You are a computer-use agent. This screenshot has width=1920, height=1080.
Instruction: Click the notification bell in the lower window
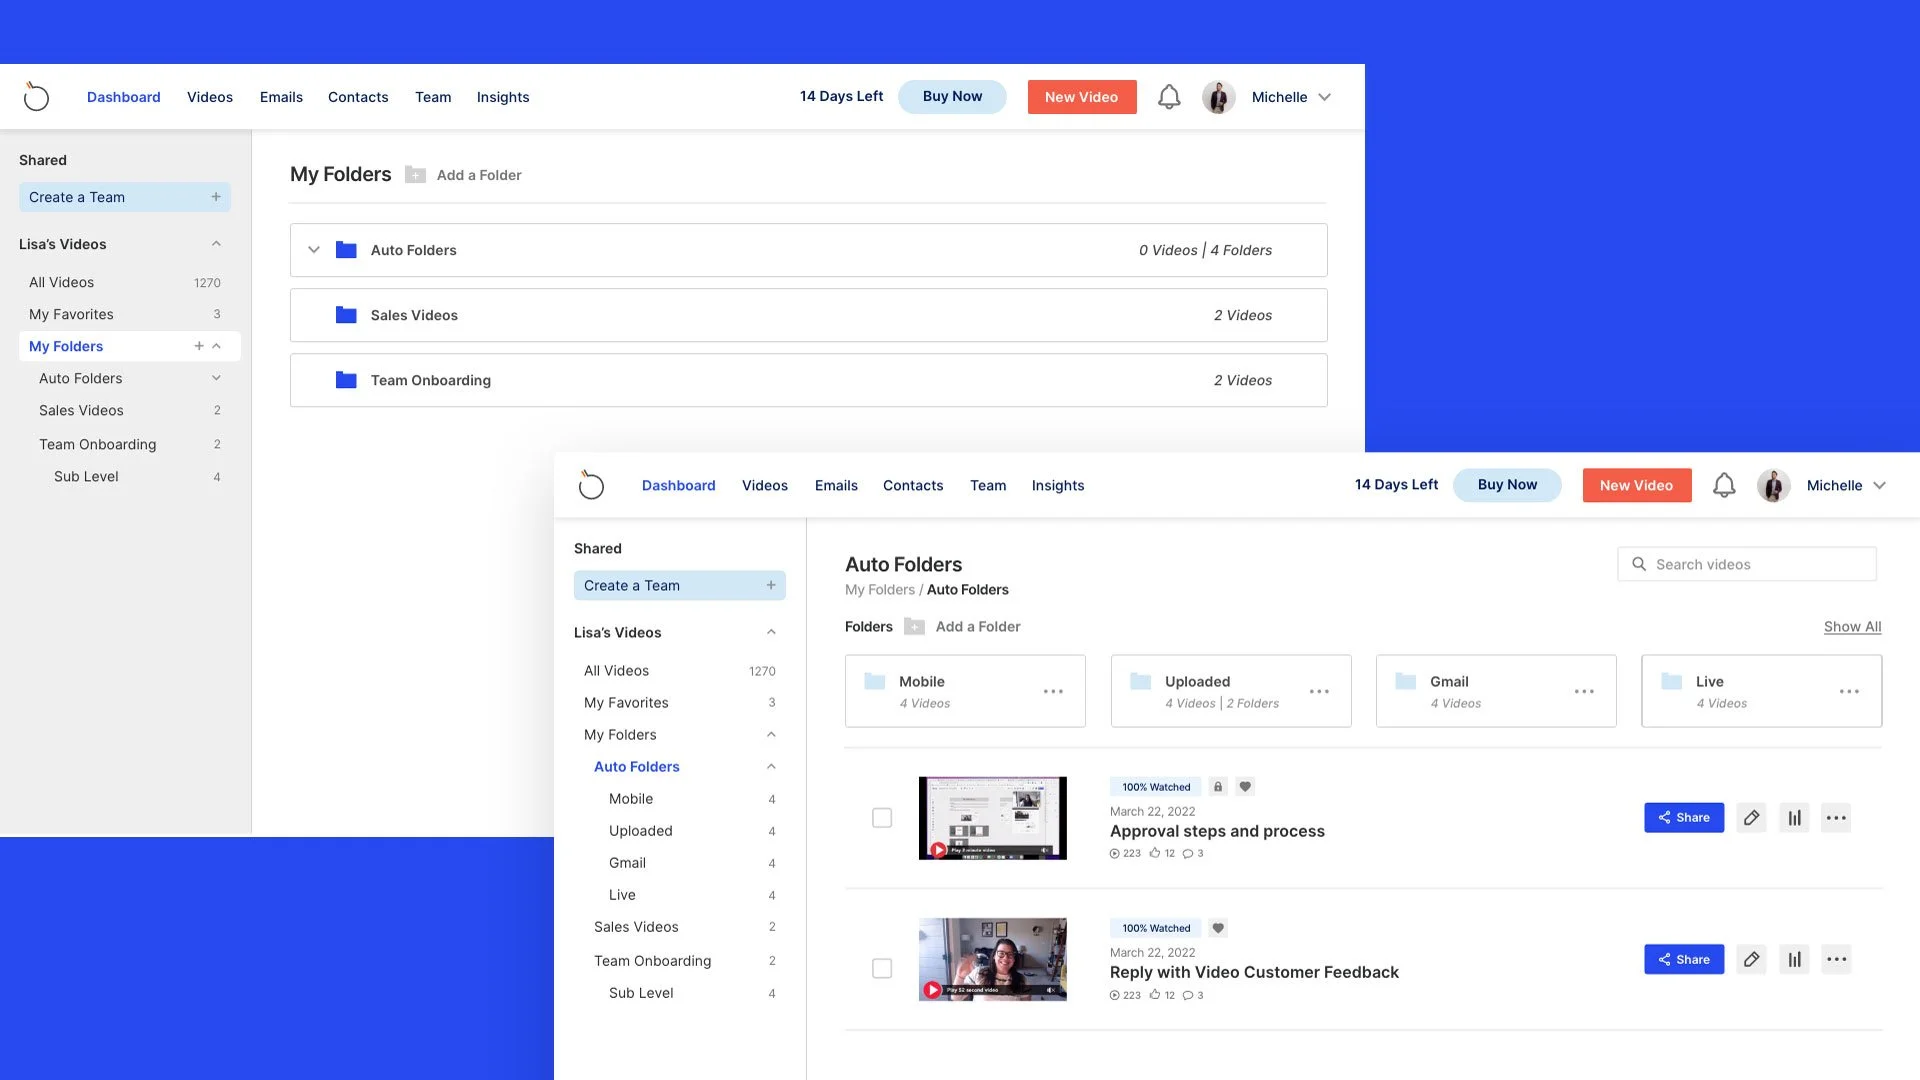click(x=1724, y=486)
